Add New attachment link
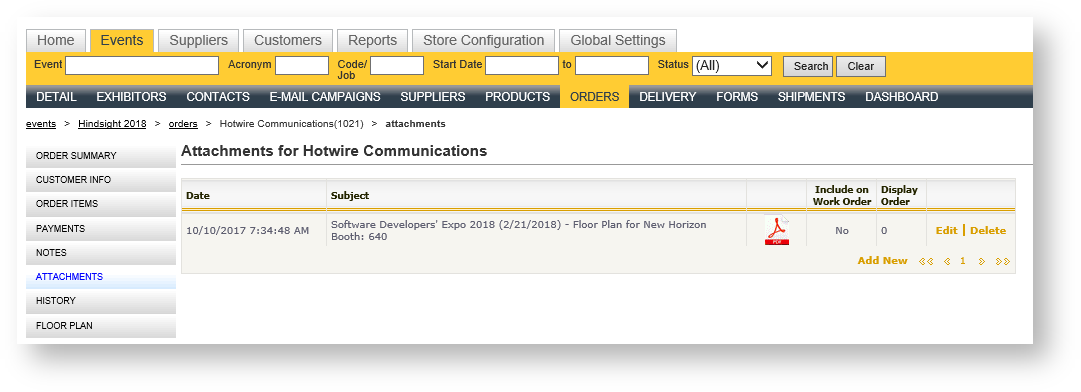 point(882,261)
